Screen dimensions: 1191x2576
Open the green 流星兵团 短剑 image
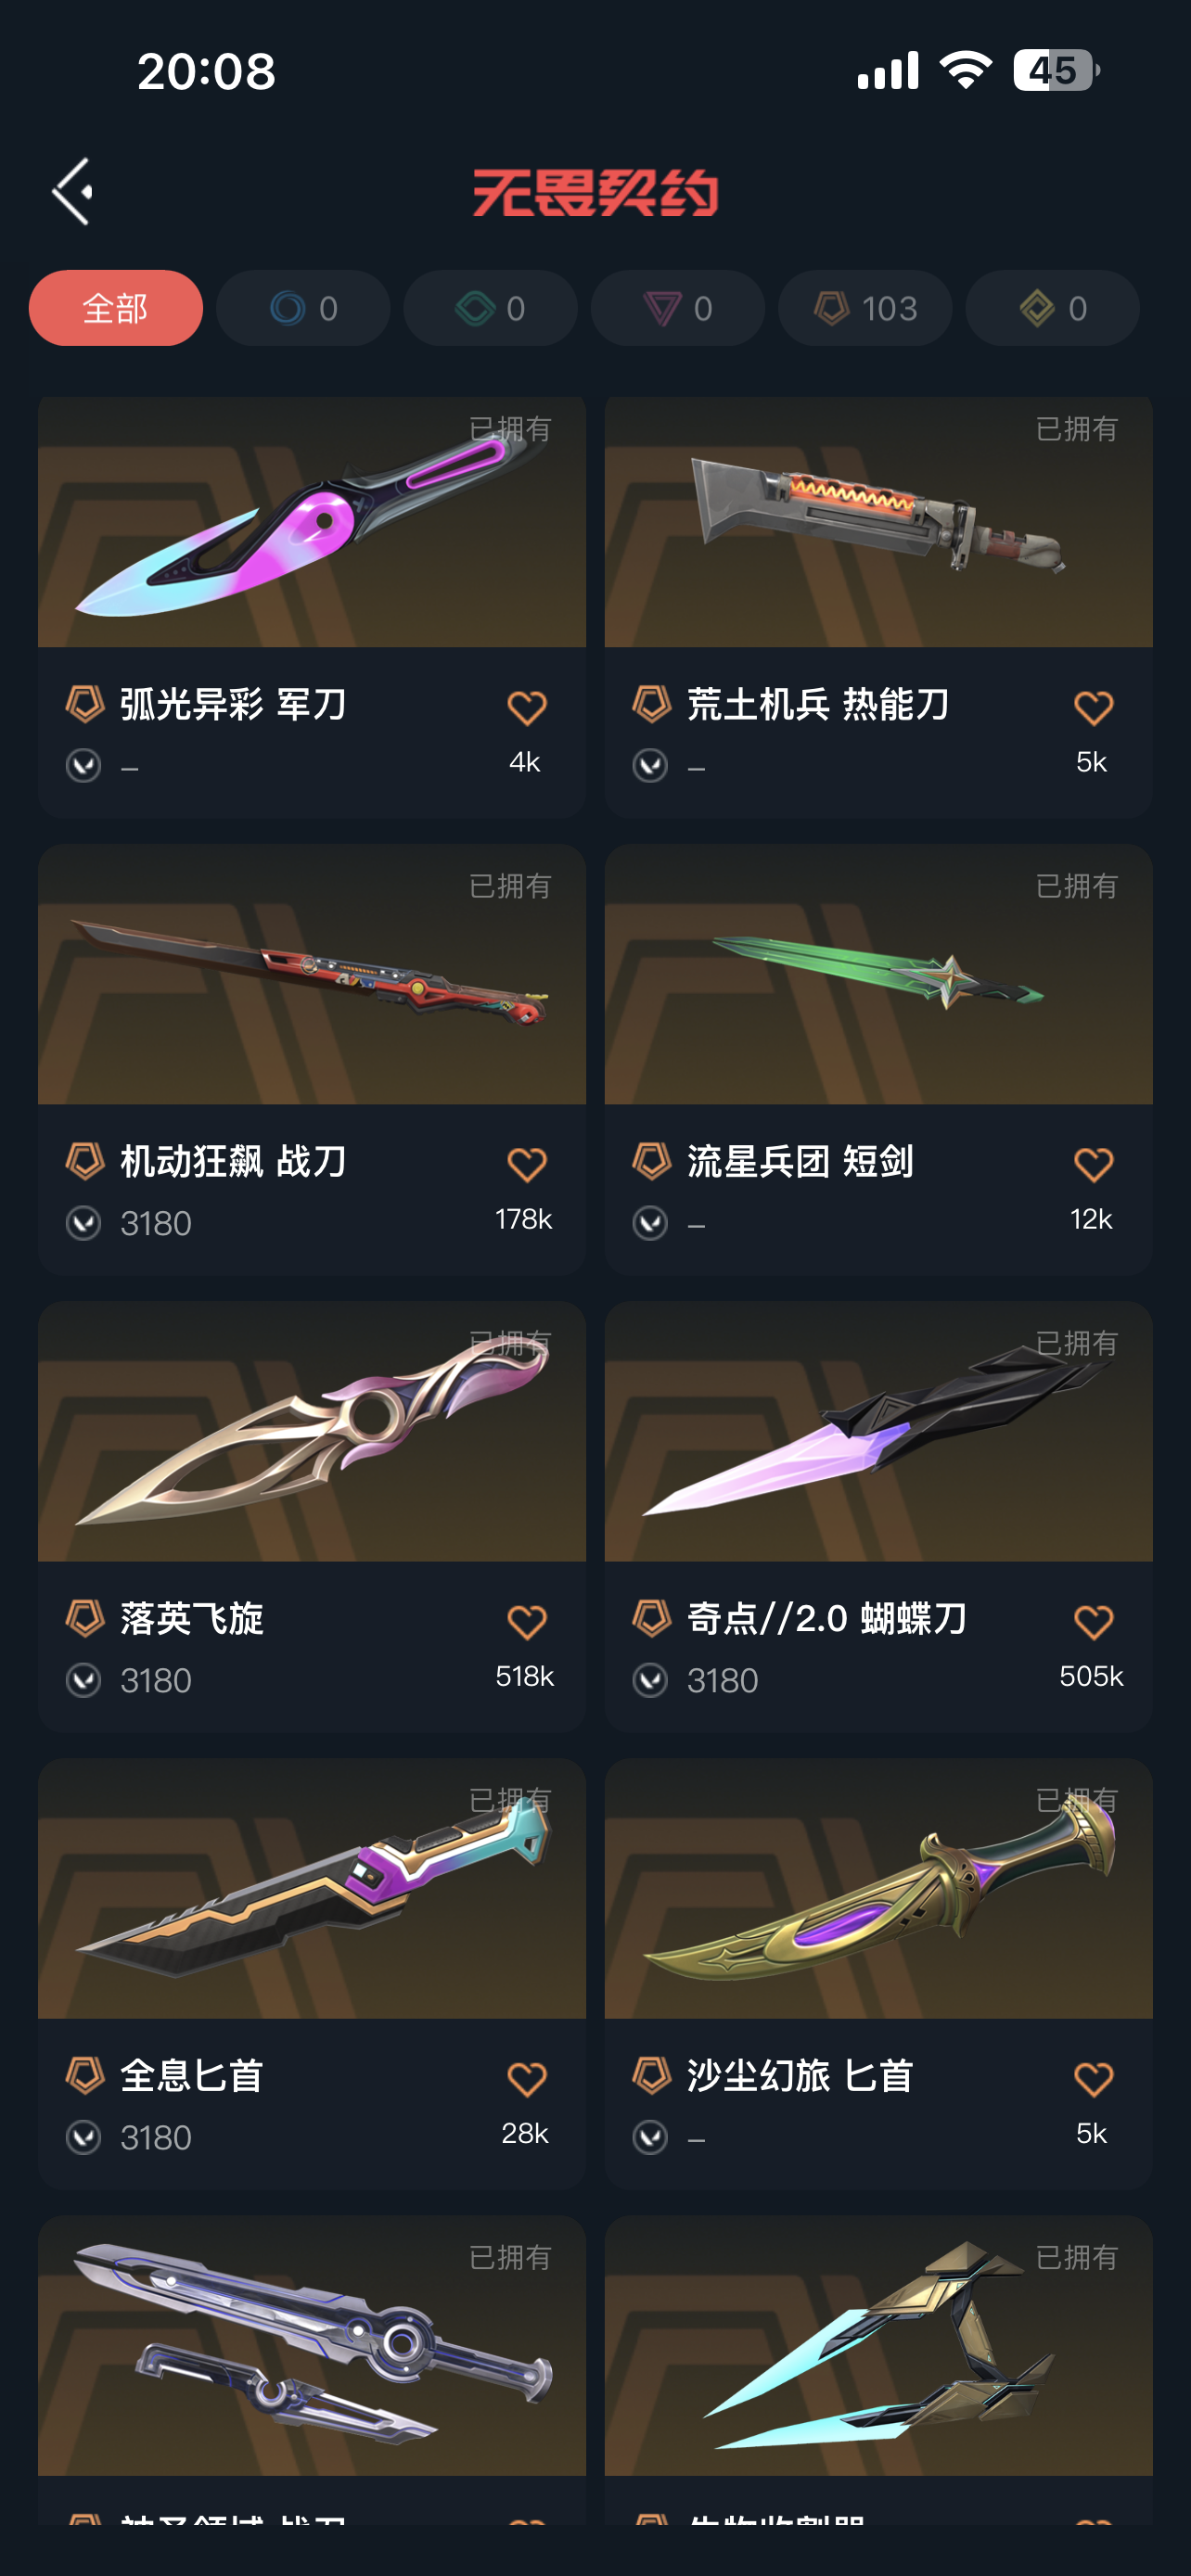click(x=879, y=974)
